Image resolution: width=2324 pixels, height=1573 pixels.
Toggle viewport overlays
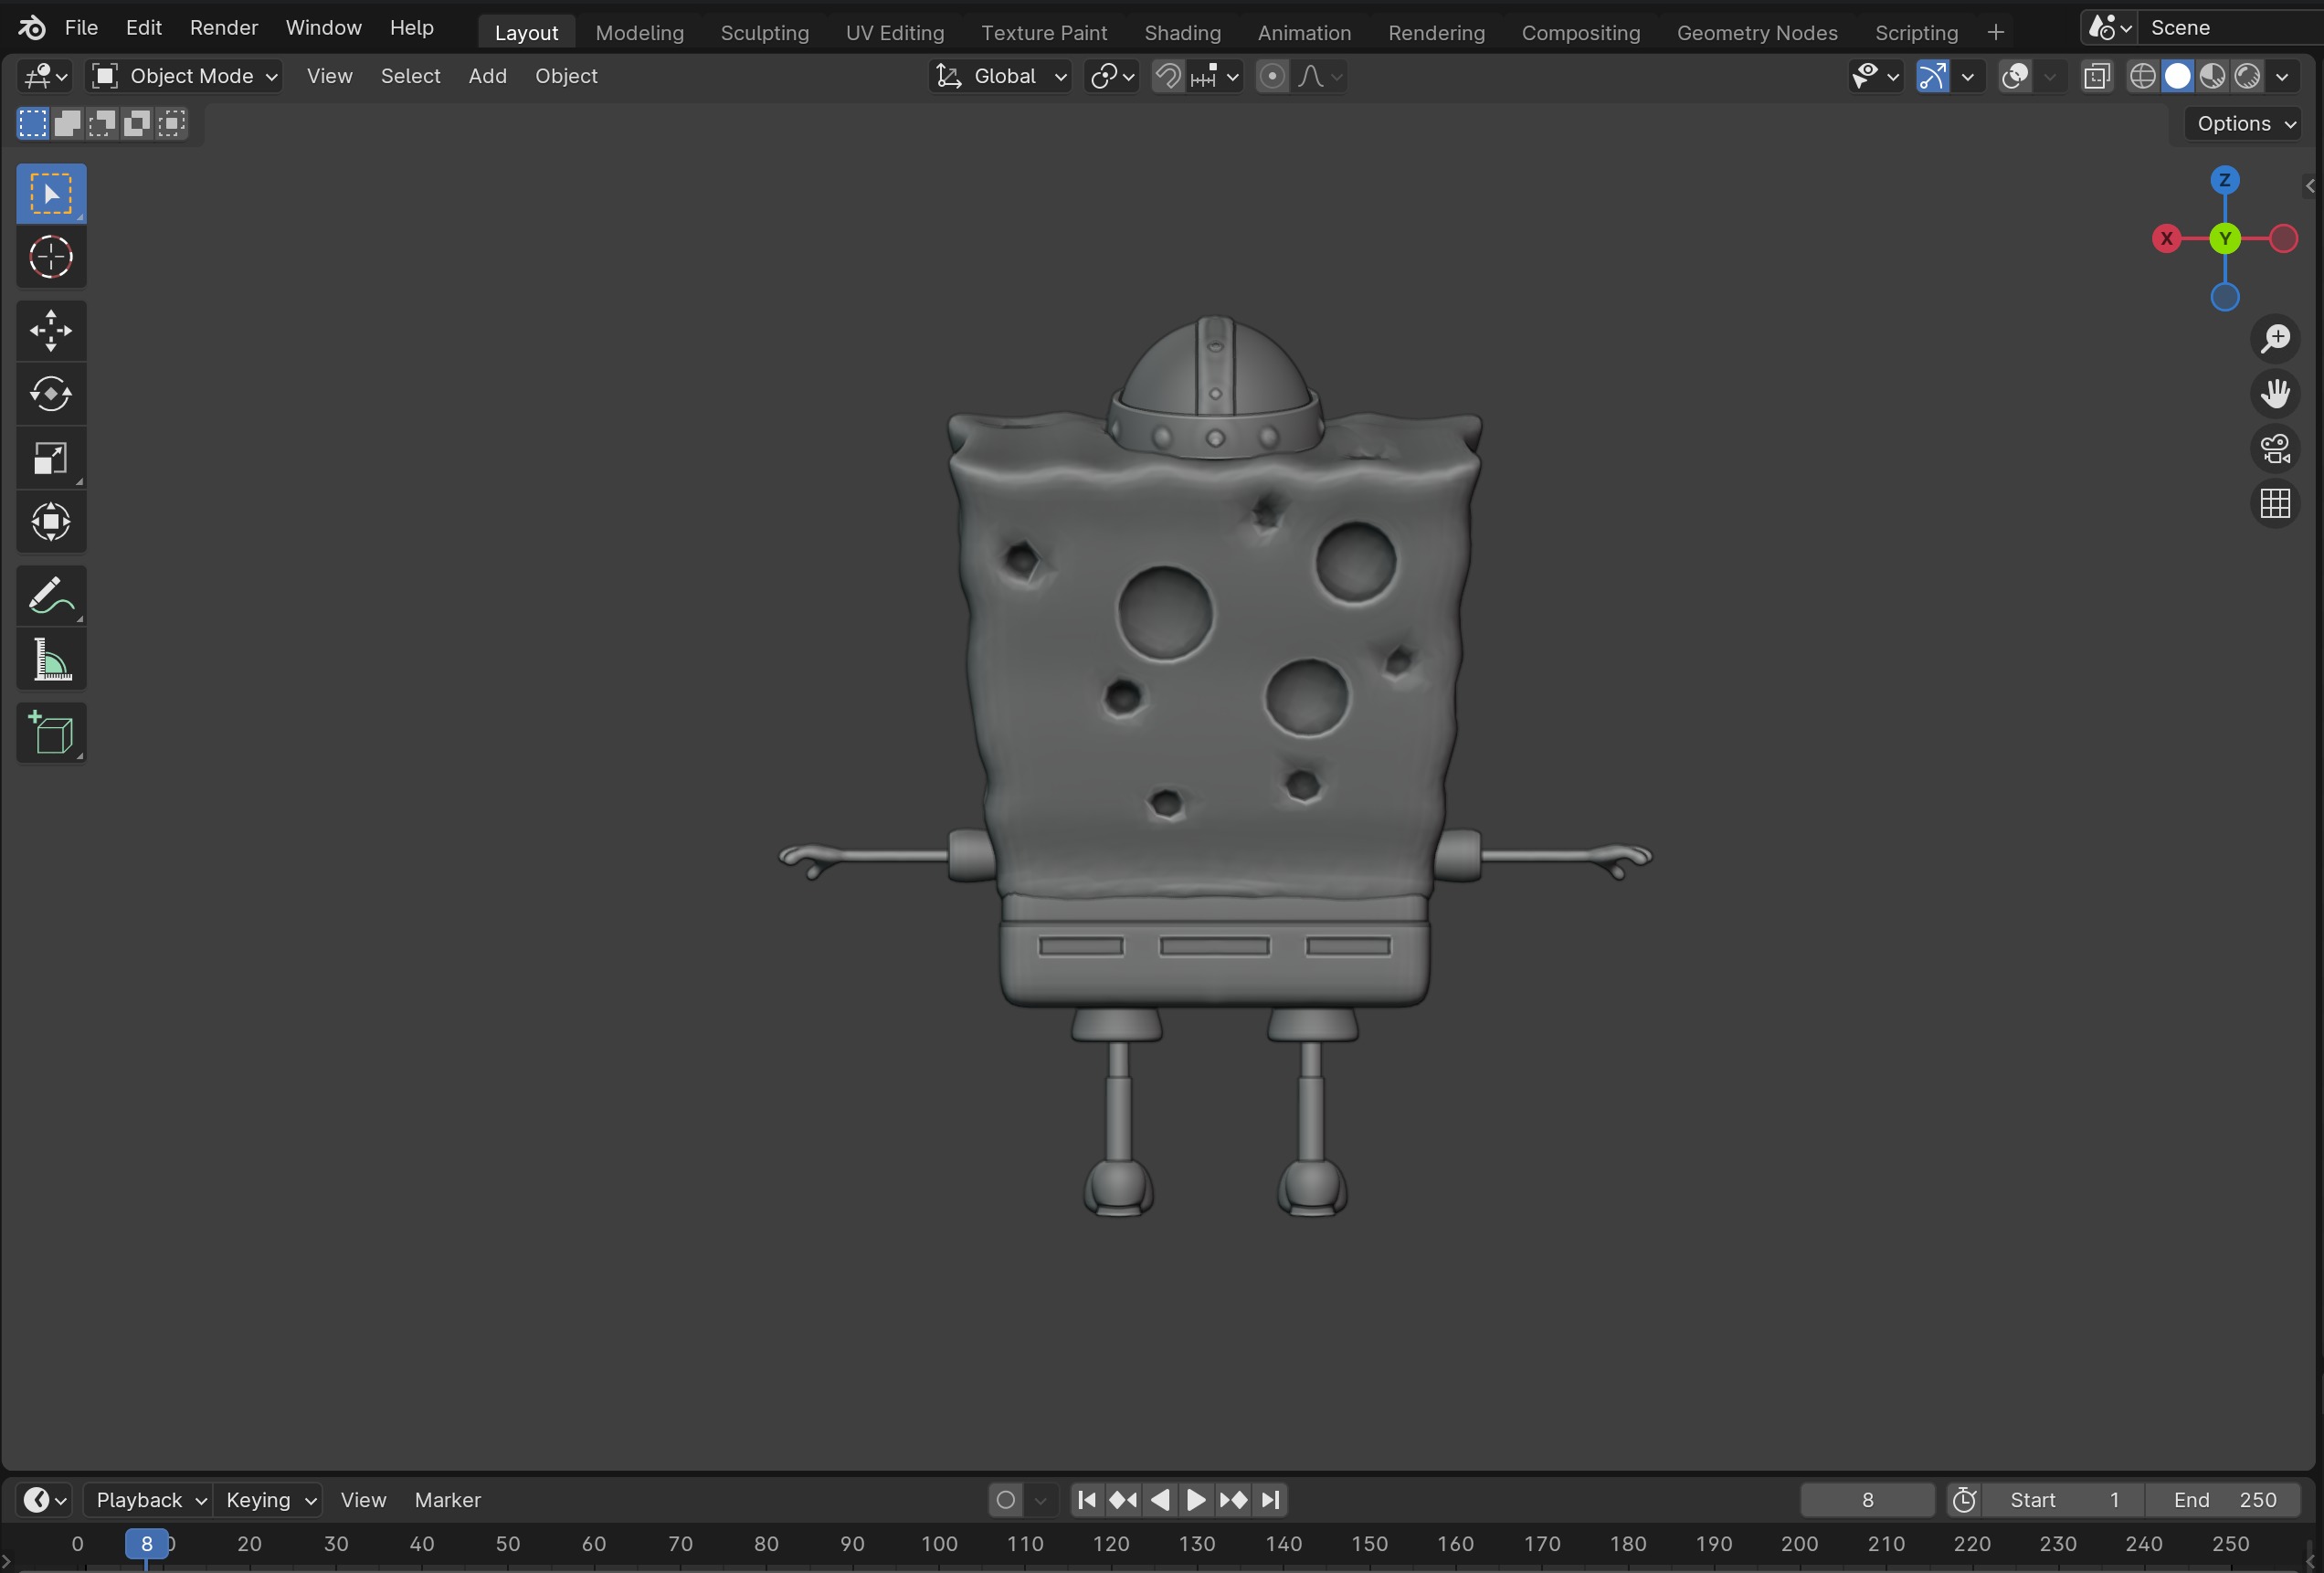pos(2015,77)
